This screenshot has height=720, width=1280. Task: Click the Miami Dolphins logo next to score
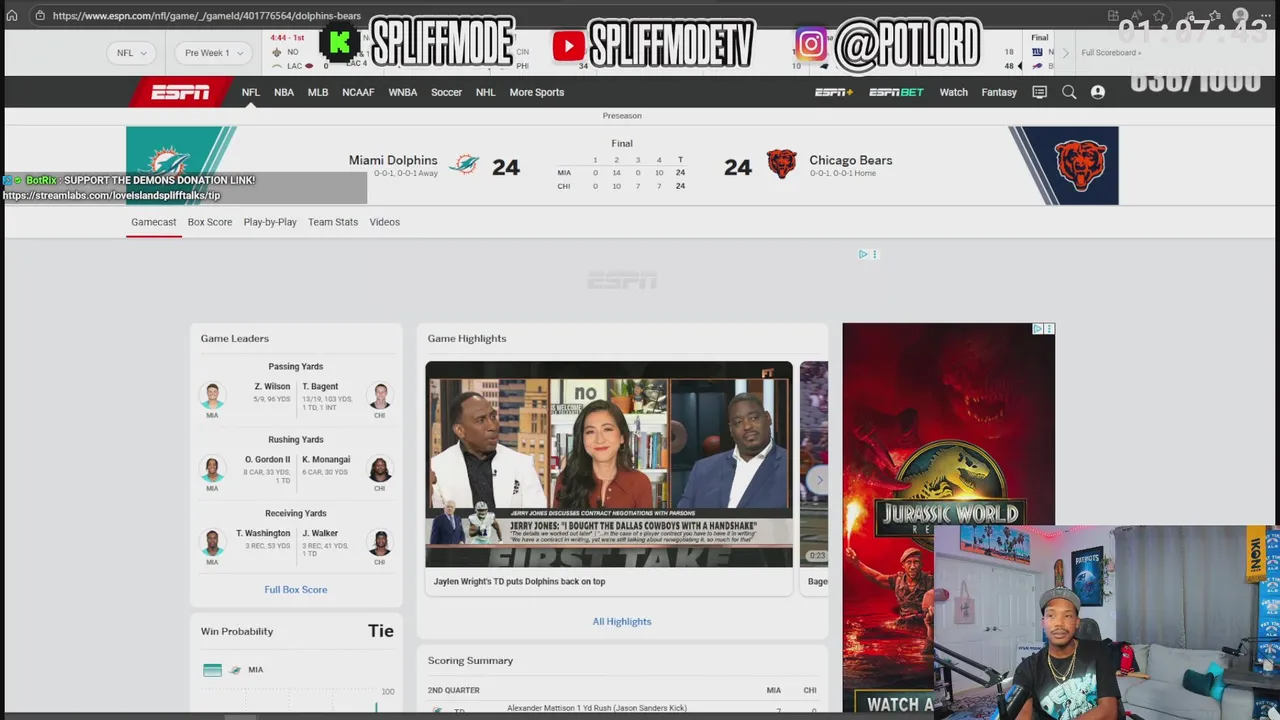pyautogui.click(x=463, y=165)
